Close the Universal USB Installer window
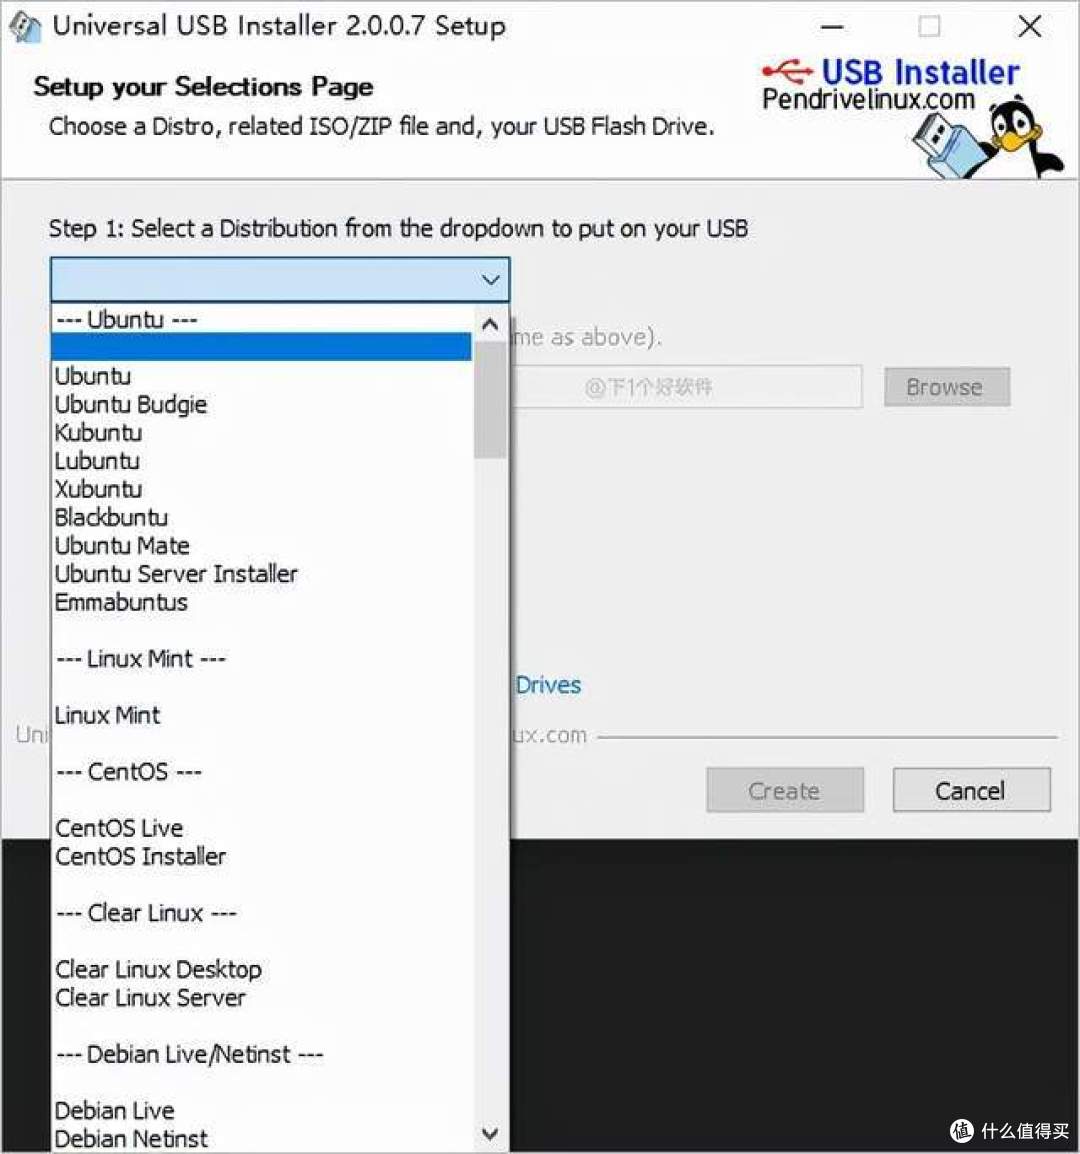The width and height of the screenshot is (1080, 1154). (x=1029, y=27)
